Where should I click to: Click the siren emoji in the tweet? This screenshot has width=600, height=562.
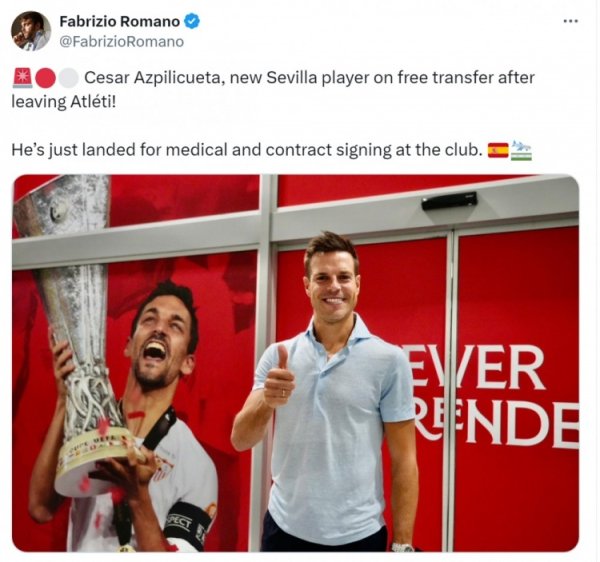[x=23, y=78]
